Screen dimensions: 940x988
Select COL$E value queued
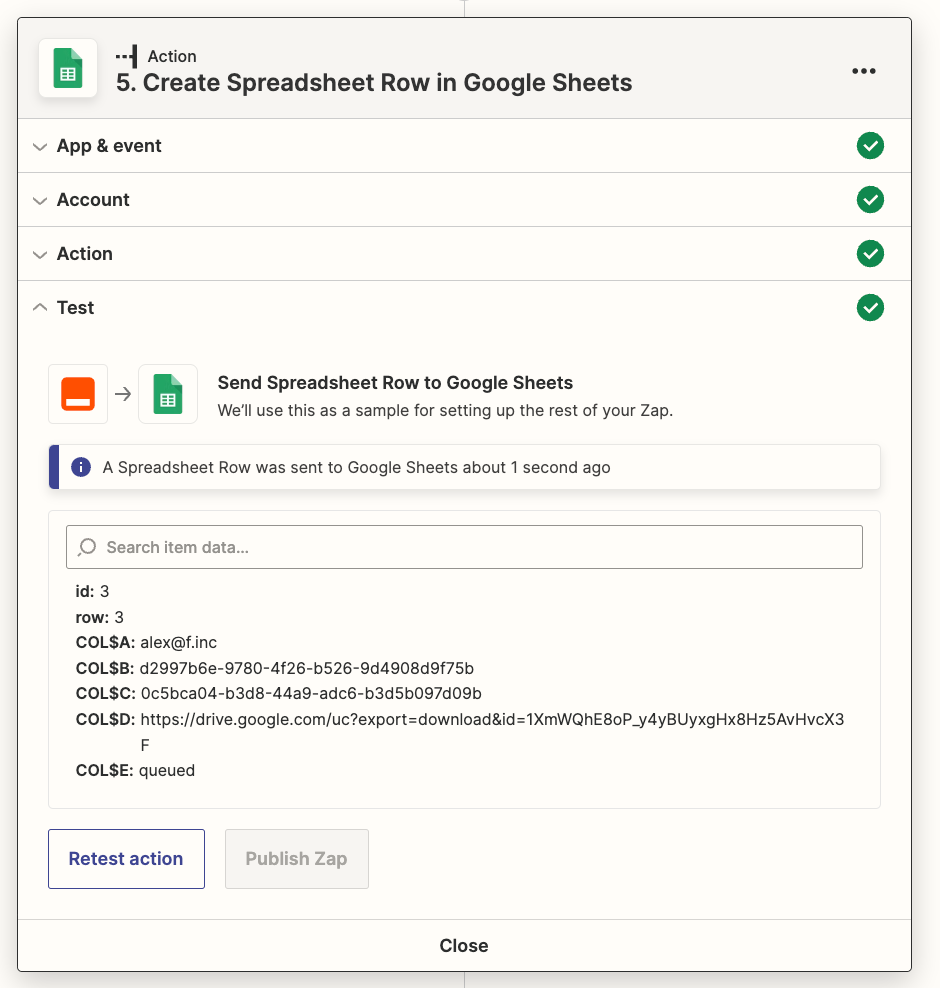pos(167,771)
